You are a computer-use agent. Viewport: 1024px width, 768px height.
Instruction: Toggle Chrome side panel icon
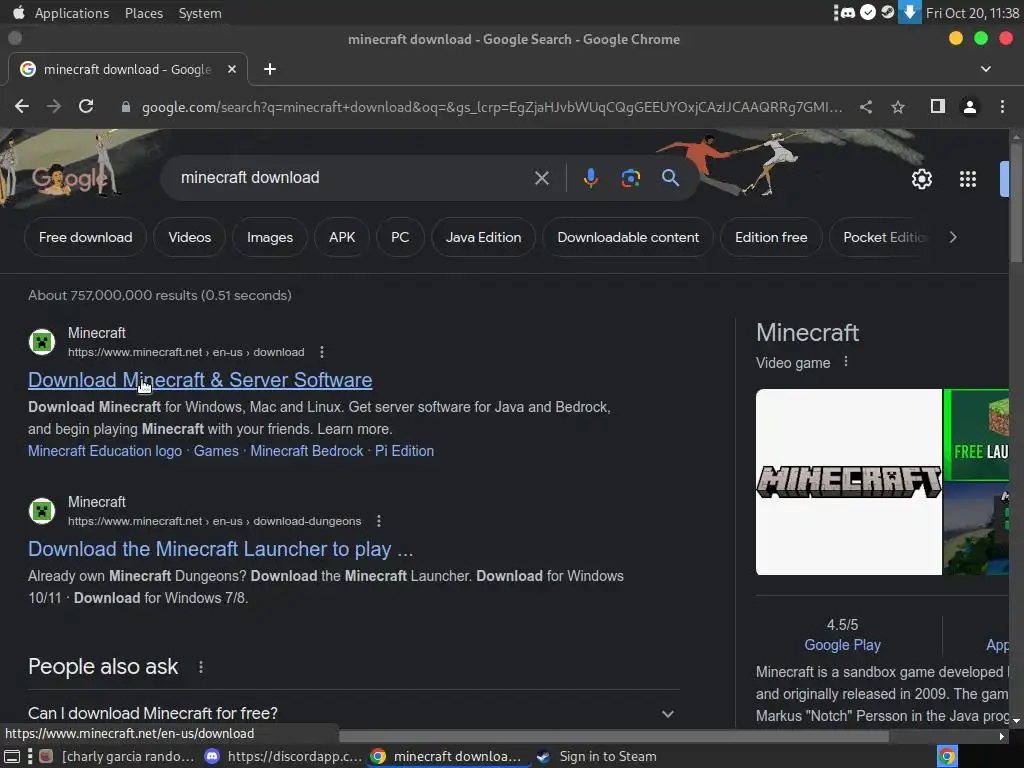(x=938, y=106)
